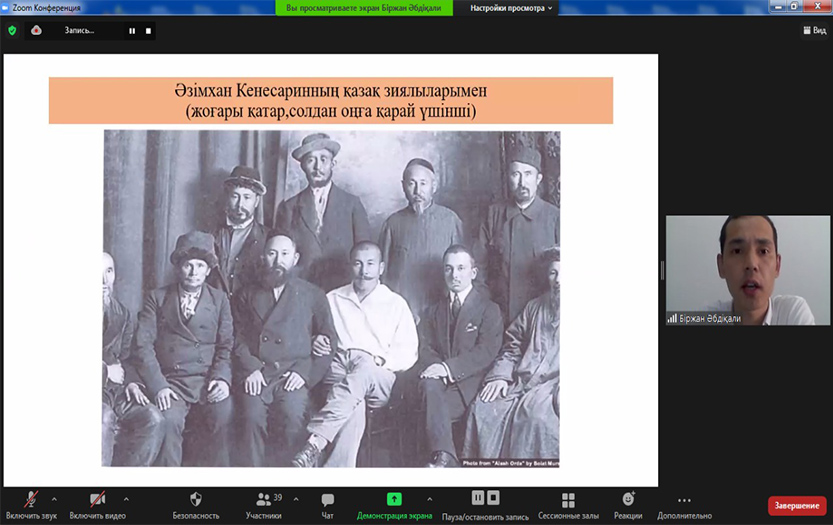833x525 pixels.
Task: Select Біржан Әбдіқали video thumbnail
Action: 748,270
